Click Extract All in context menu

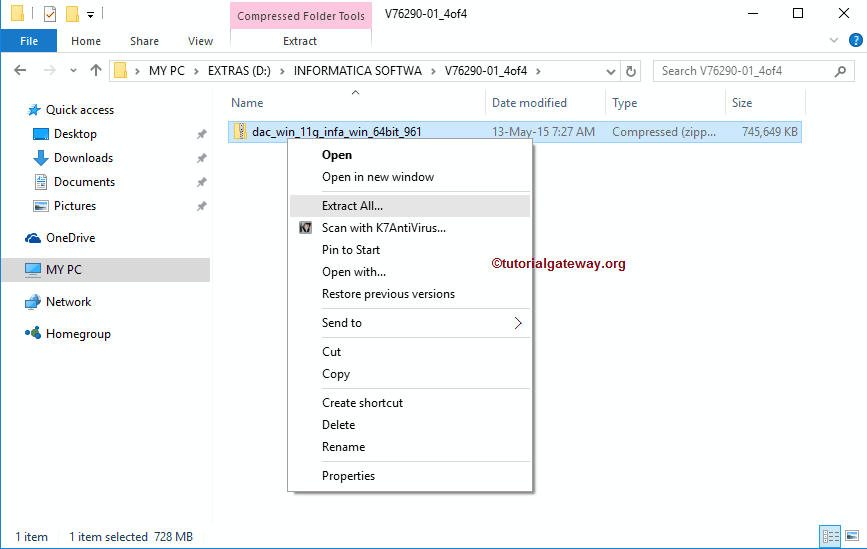pos(409,206)
